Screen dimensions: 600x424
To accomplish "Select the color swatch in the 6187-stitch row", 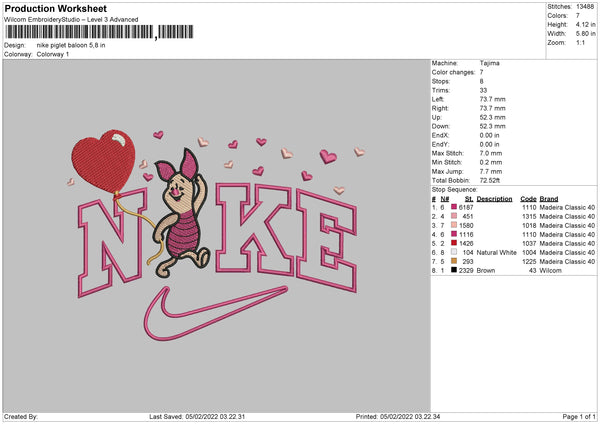I will tap(454, 207).
